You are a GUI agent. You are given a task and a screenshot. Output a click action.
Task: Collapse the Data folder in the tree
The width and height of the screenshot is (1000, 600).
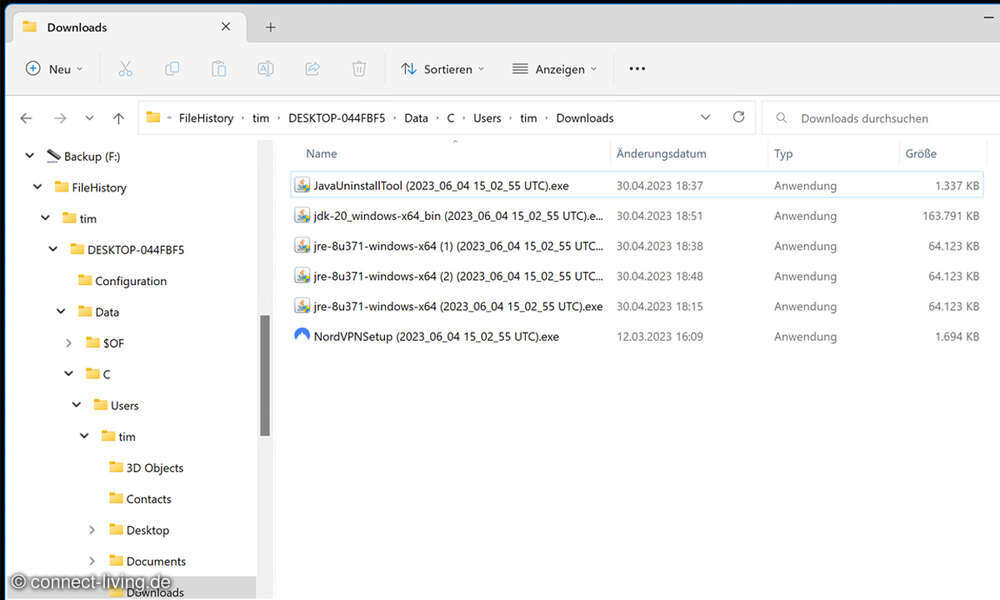[x=60, y=311]
